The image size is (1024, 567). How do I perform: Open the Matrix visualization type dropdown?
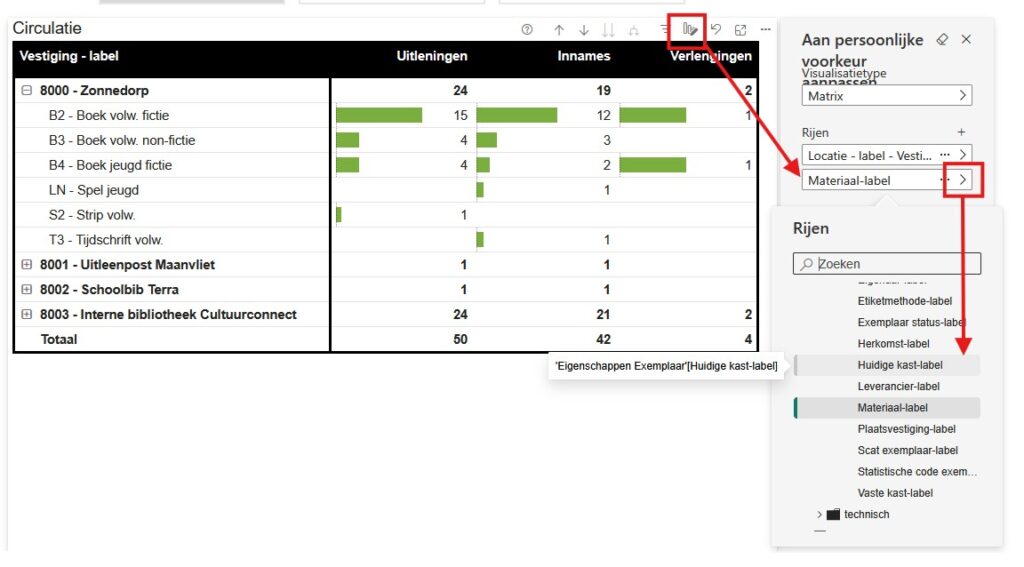[886, 96]
